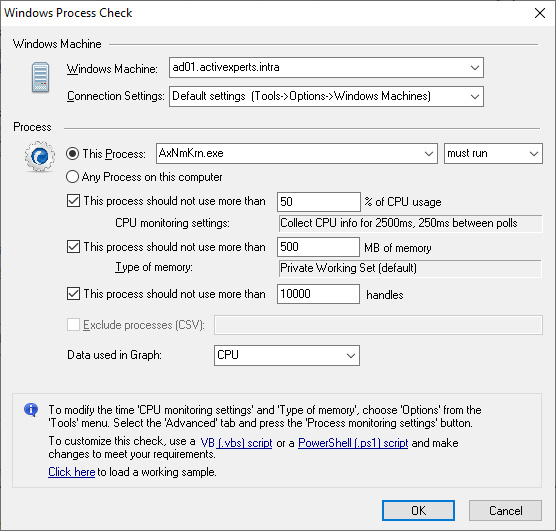
Task: Open the VB (.vbs) script link
Action: point(236,443)
